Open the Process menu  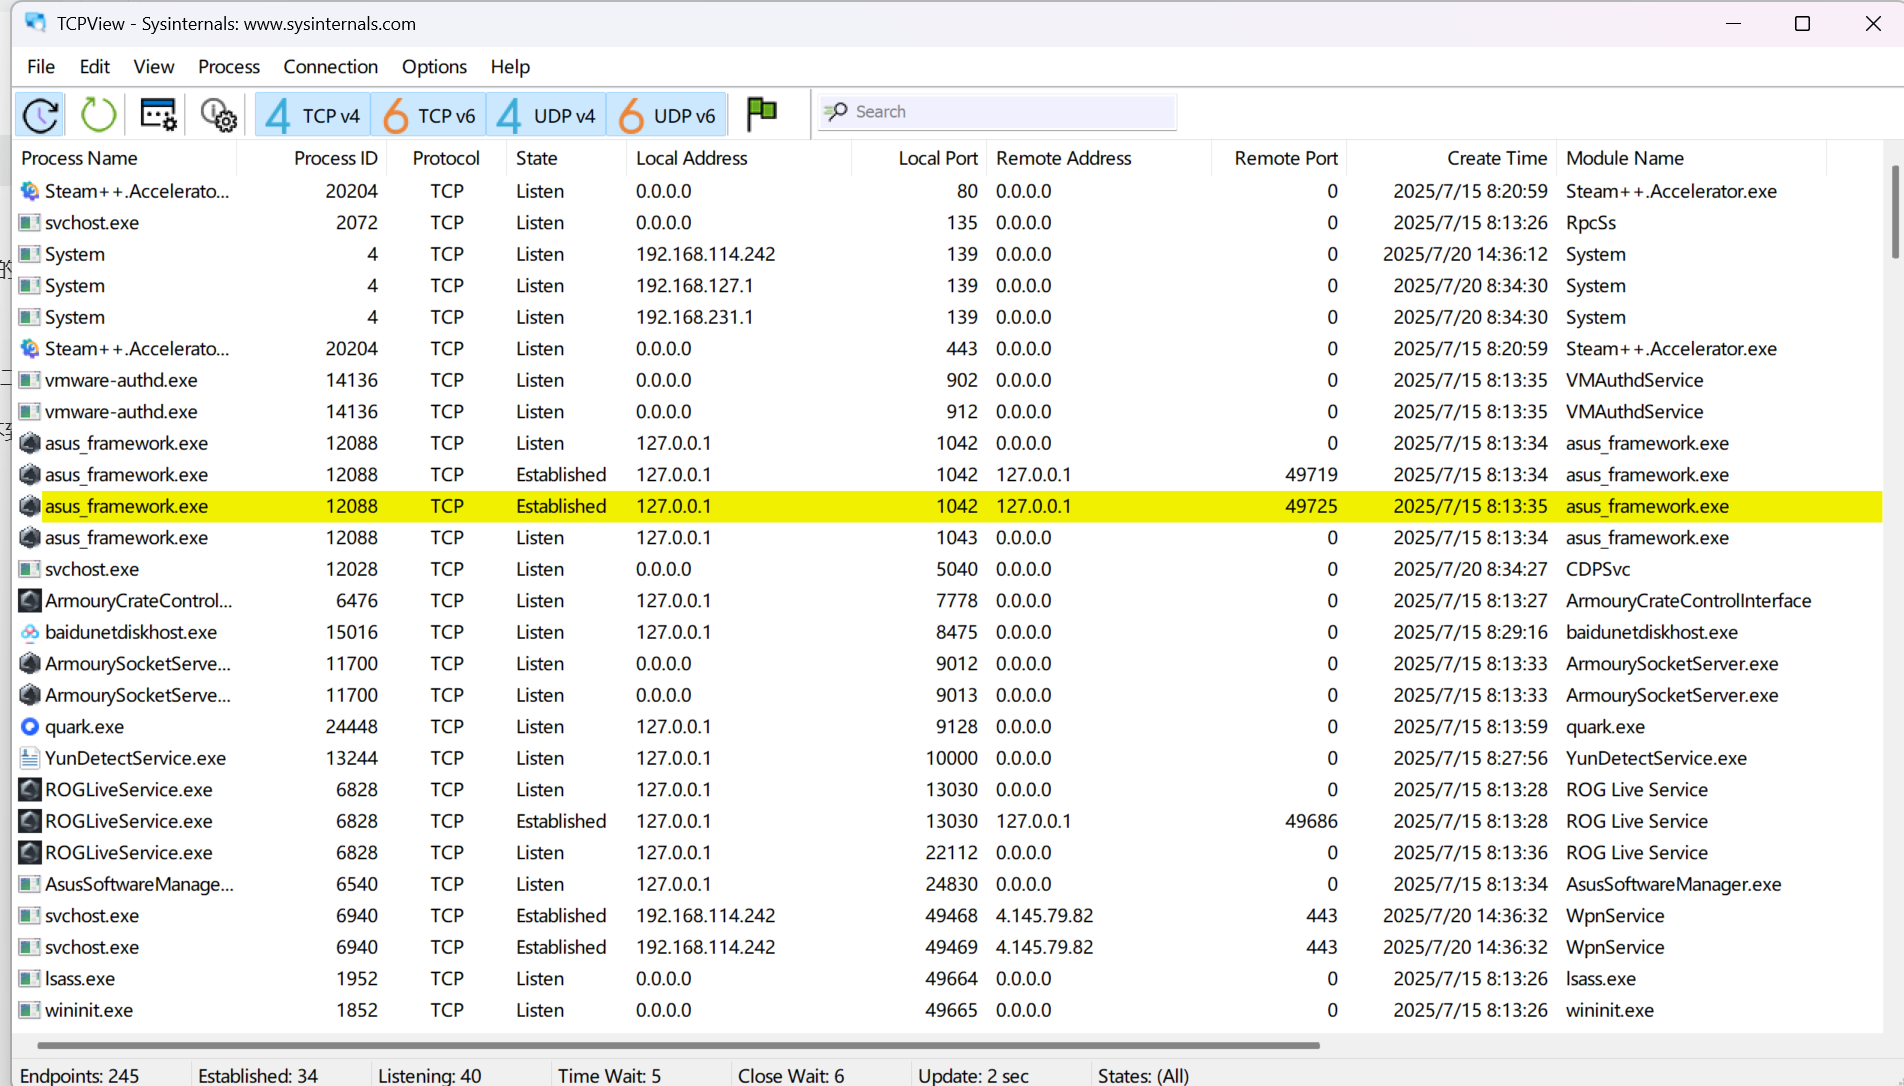click(229, 67)
